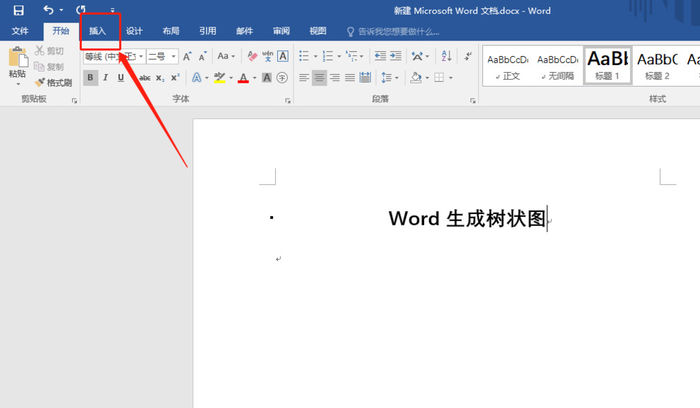Toggle Bold formatting

pos(90,78)
